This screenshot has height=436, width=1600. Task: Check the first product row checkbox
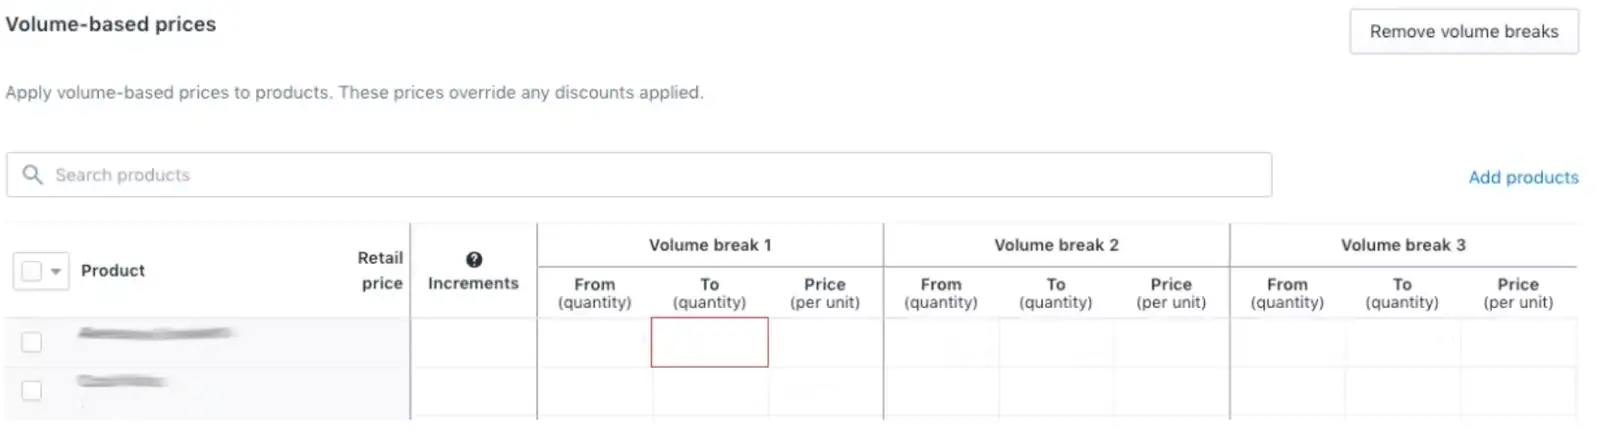click(x=32, y=342)
